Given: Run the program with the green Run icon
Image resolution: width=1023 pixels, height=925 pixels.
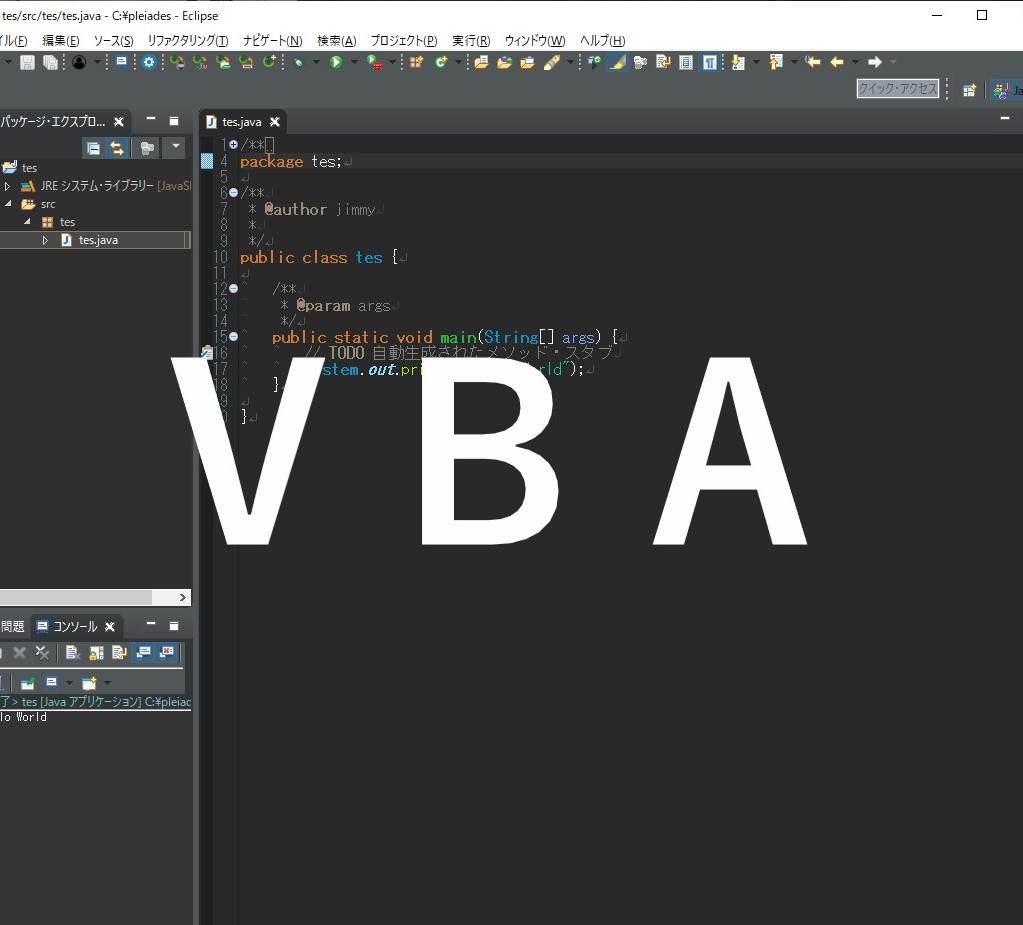Looking at the screenshot, I should pyautogui.click(x=335, y=62).
